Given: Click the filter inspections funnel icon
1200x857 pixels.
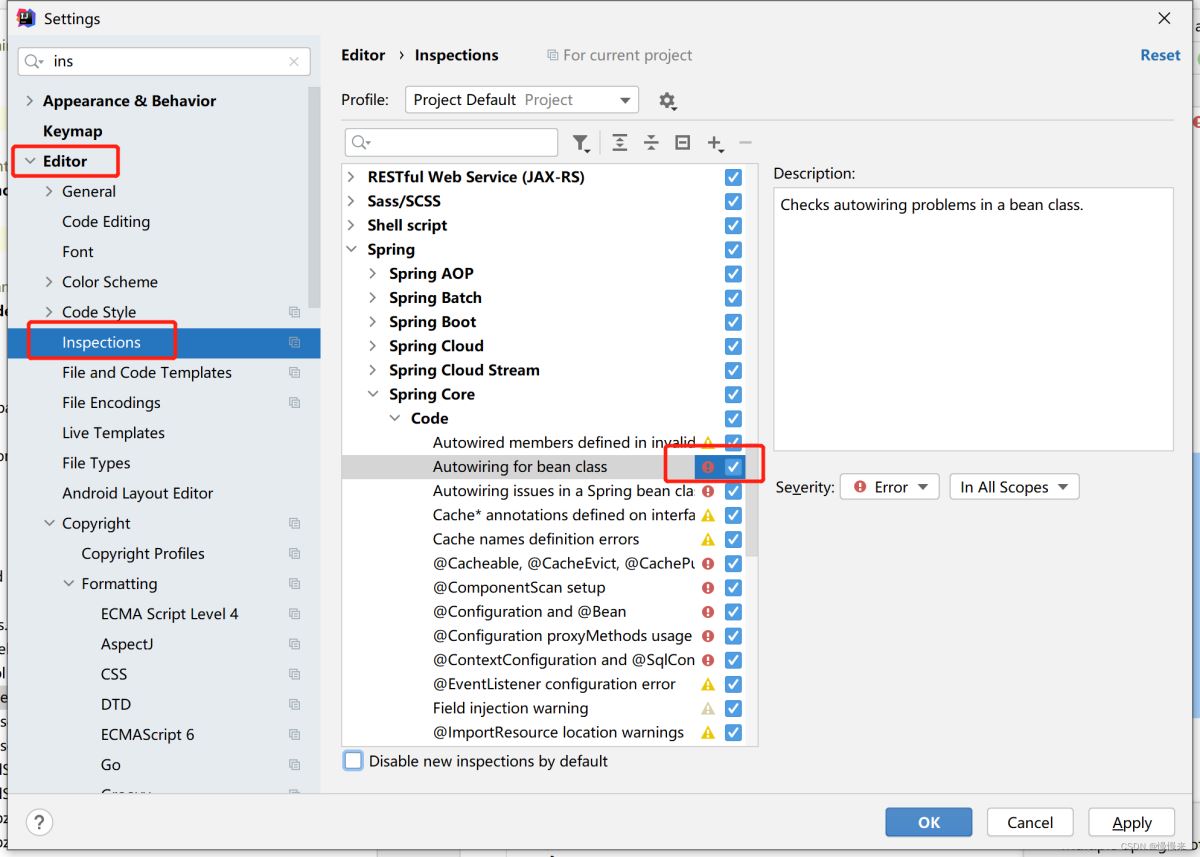Looking at the screenshot, I should click(580, 143).
